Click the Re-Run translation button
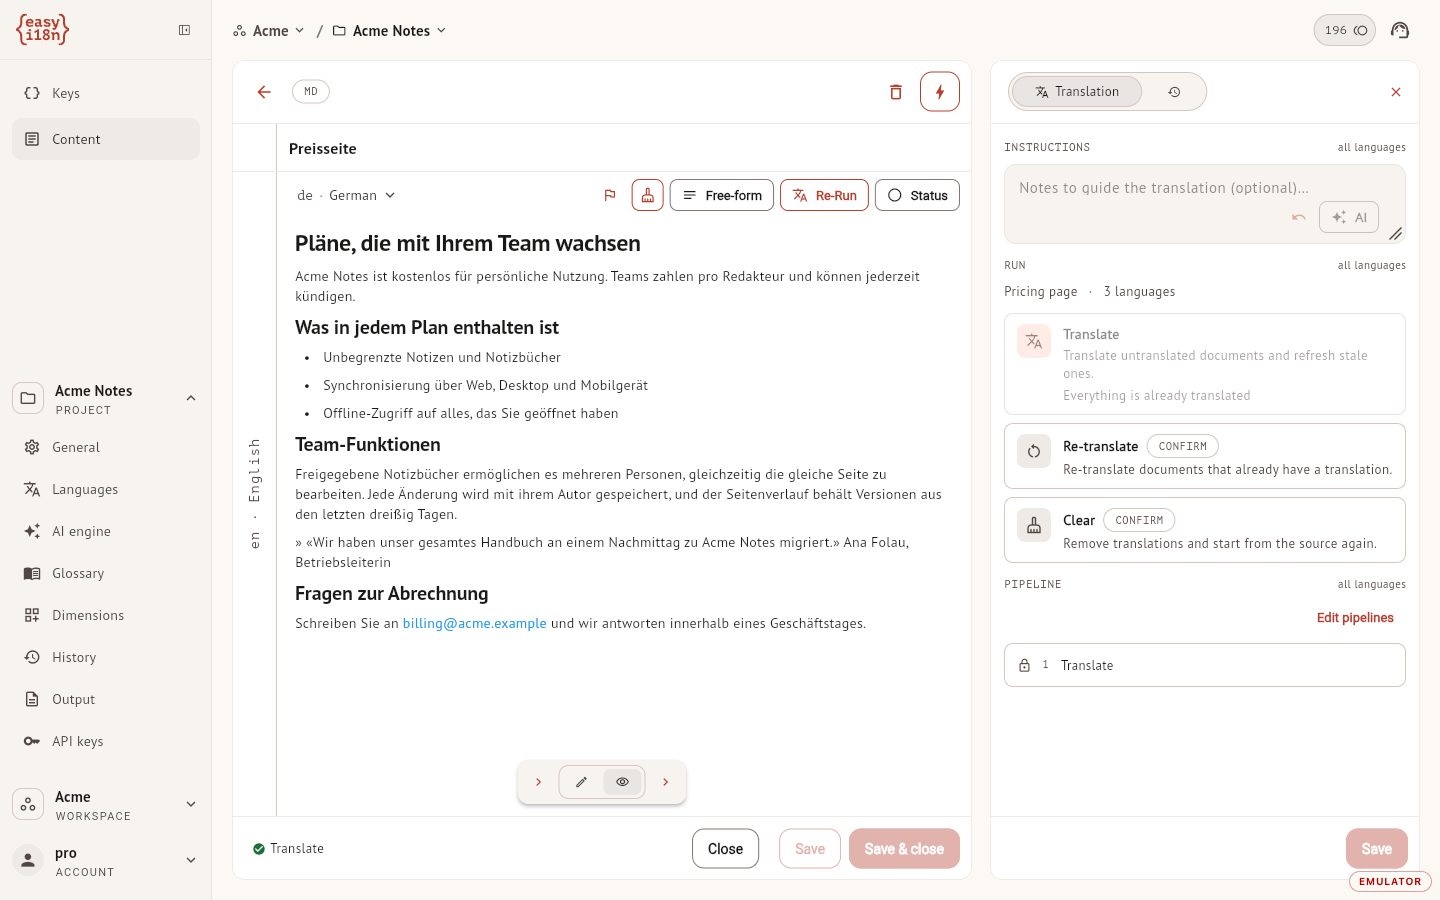 click(x=824, y=195)
